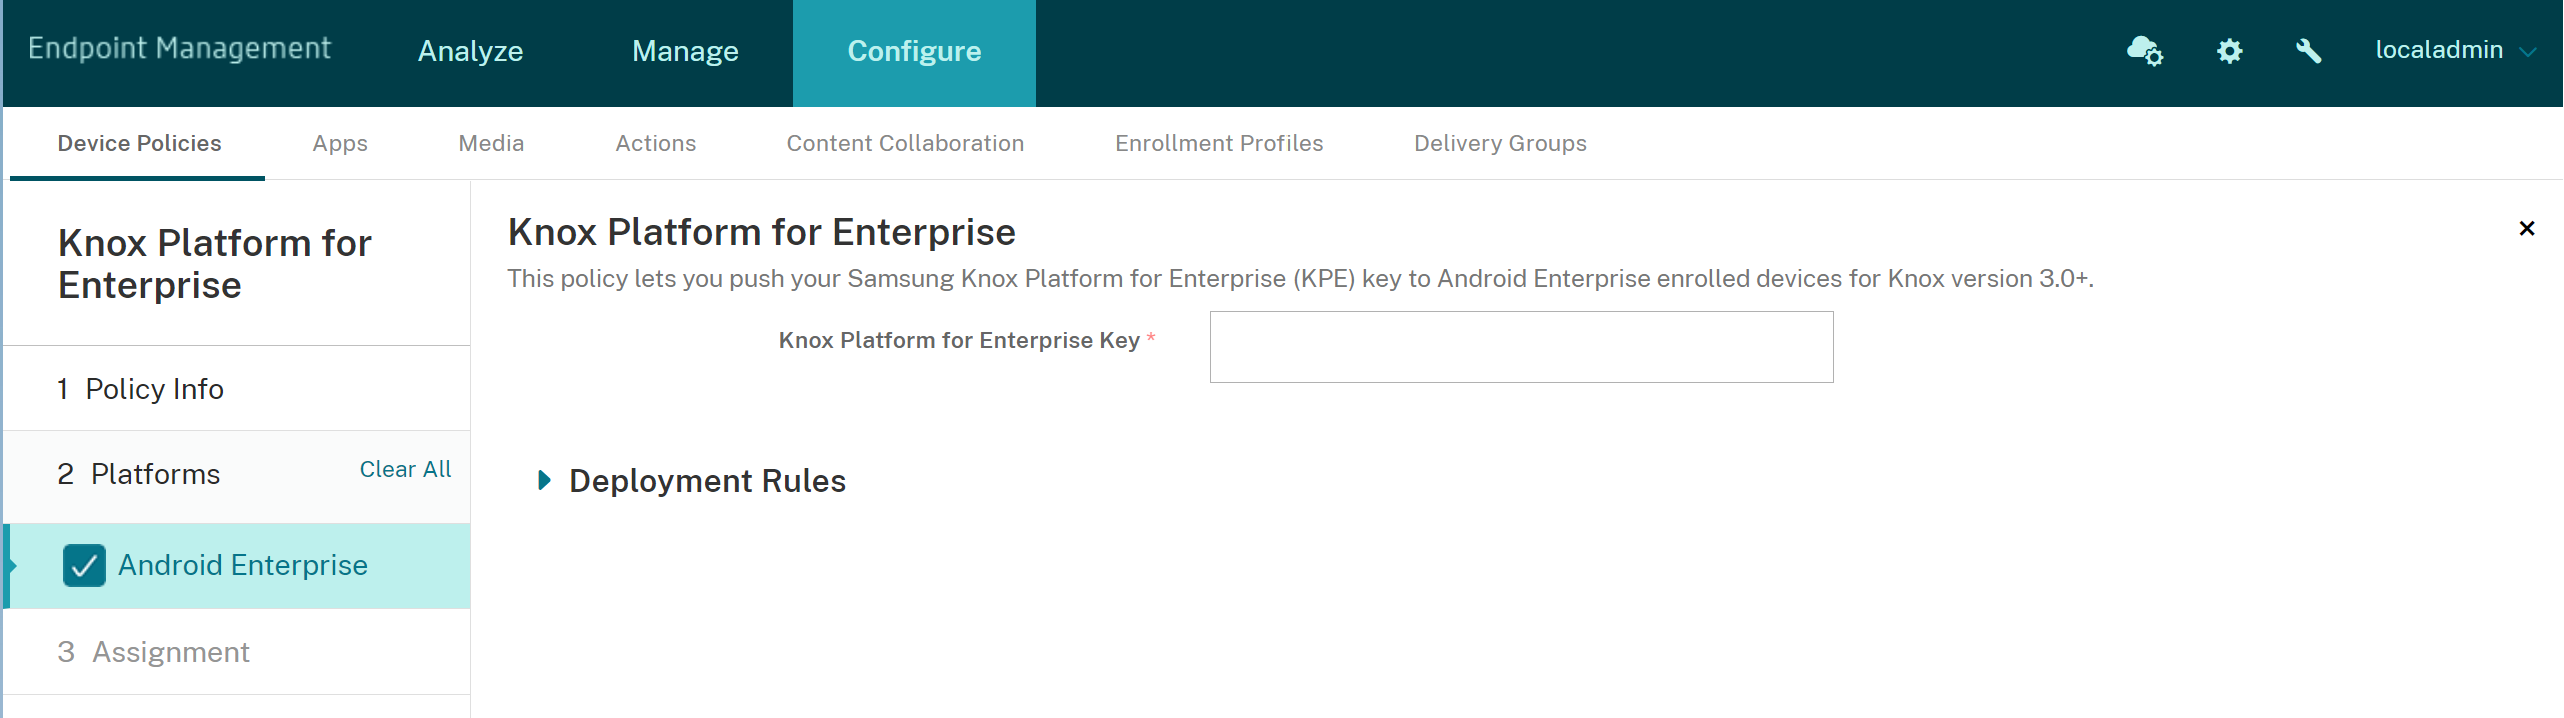Click the Clear All link
Screen dimensions: 2564x718
click(x=405, y=470)
